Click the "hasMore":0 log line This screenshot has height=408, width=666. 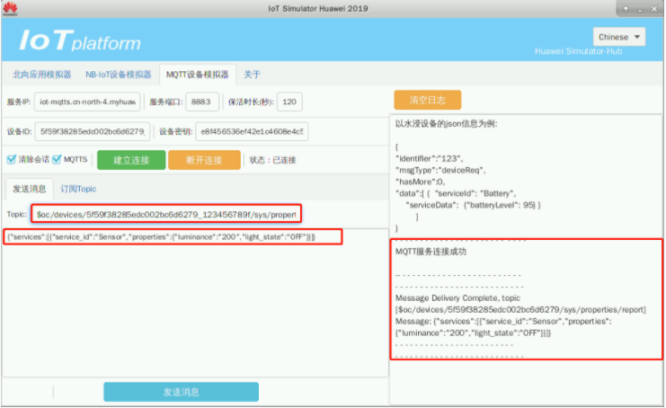(420, 182)
